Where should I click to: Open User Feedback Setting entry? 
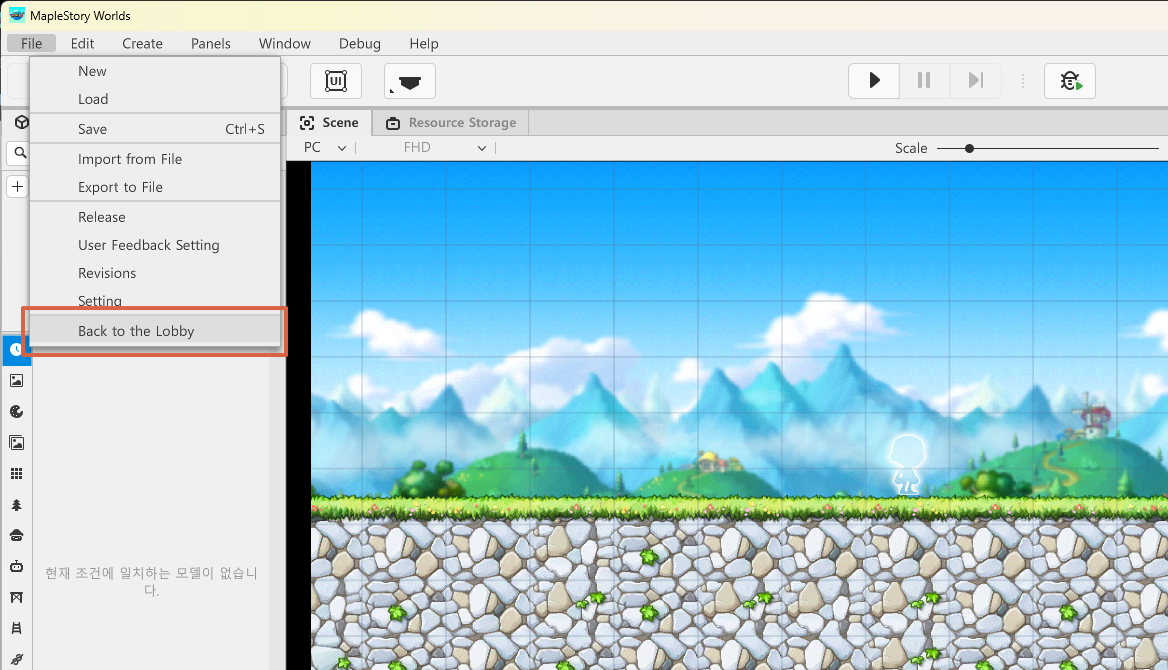(155, 245)
